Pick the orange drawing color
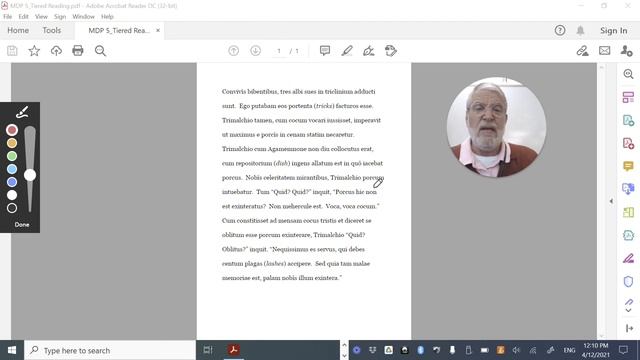640x360 pixels. (x=12, y=143)
